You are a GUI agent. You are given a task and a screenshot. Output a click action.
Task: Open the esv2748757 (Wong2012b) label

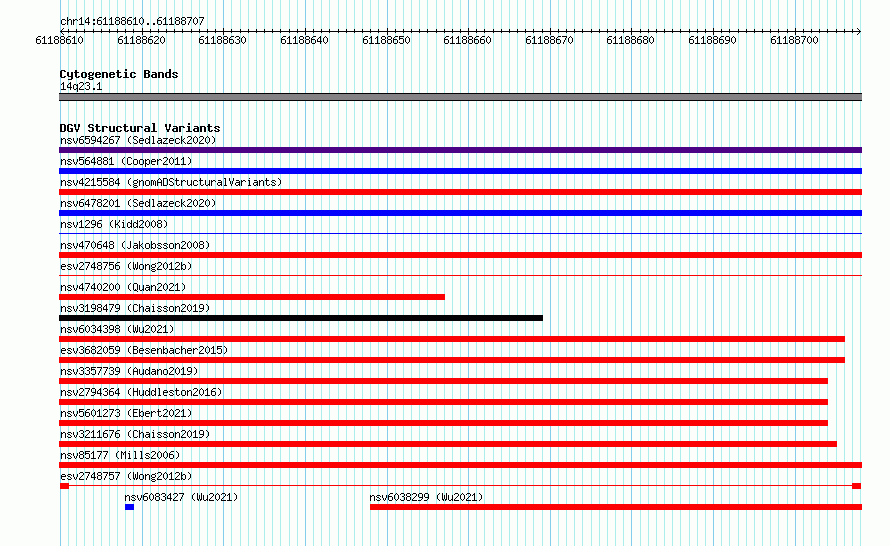click(126, 476)
